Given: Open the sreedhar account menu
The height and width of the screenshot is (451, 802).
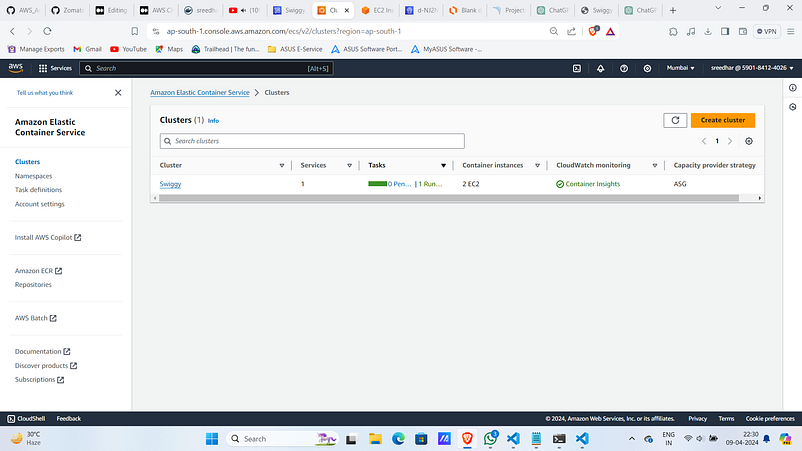Looking at the screenshot, I should pos(752,68).
